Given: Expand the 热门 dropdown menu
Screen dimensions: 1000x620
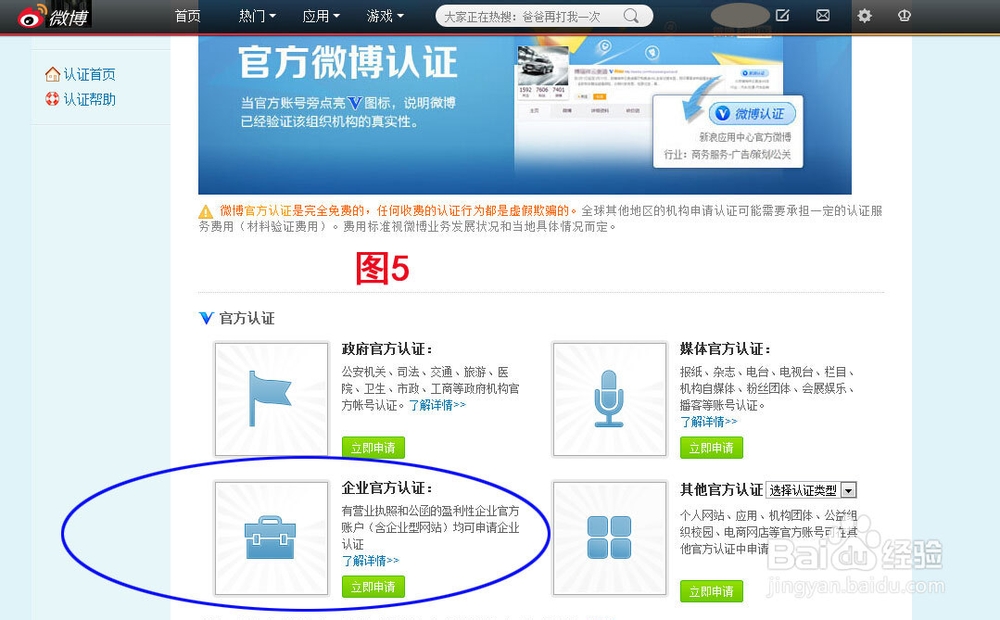Looking at the screenshot, I should click(x=257, y=16).
